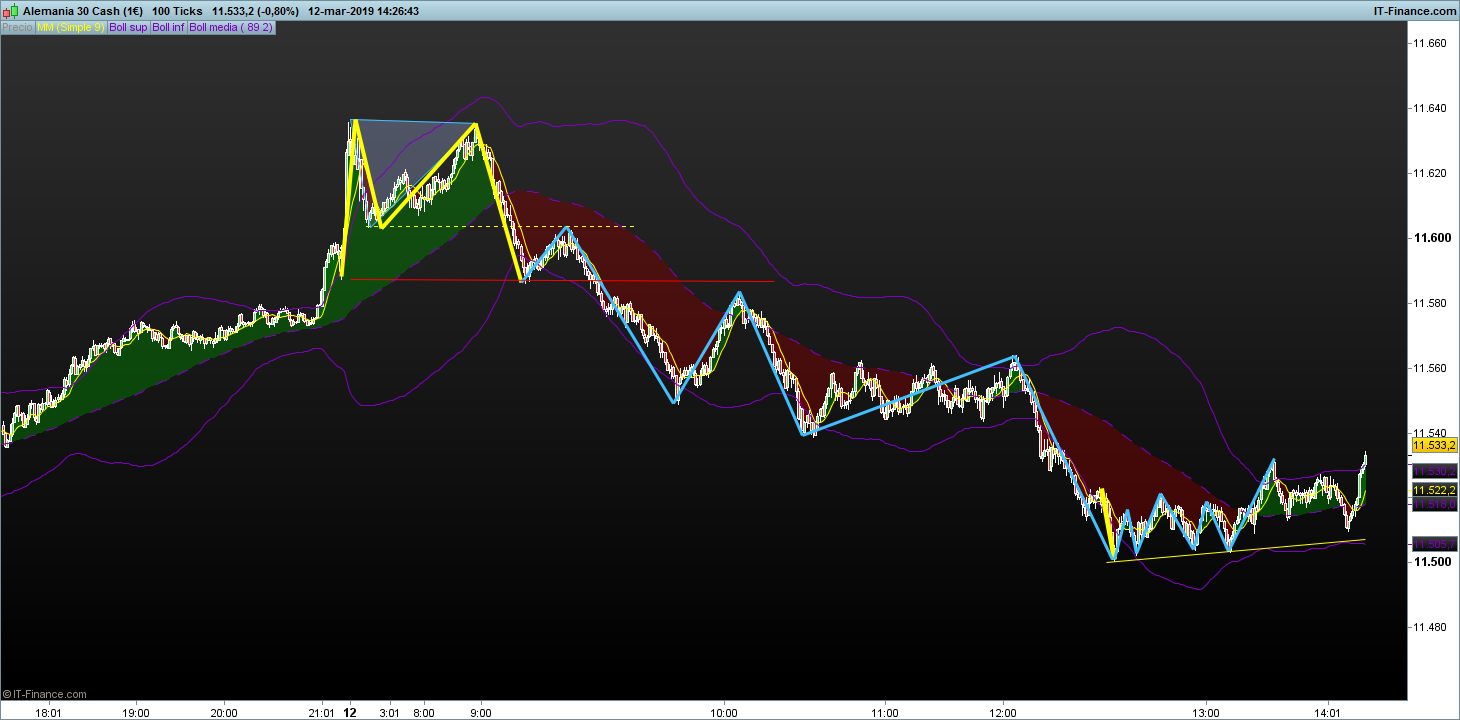Click the Alemania 30 Cash (1€) instrument name
The width and height of the screenshot is (1460, 720).
(82, 11)
